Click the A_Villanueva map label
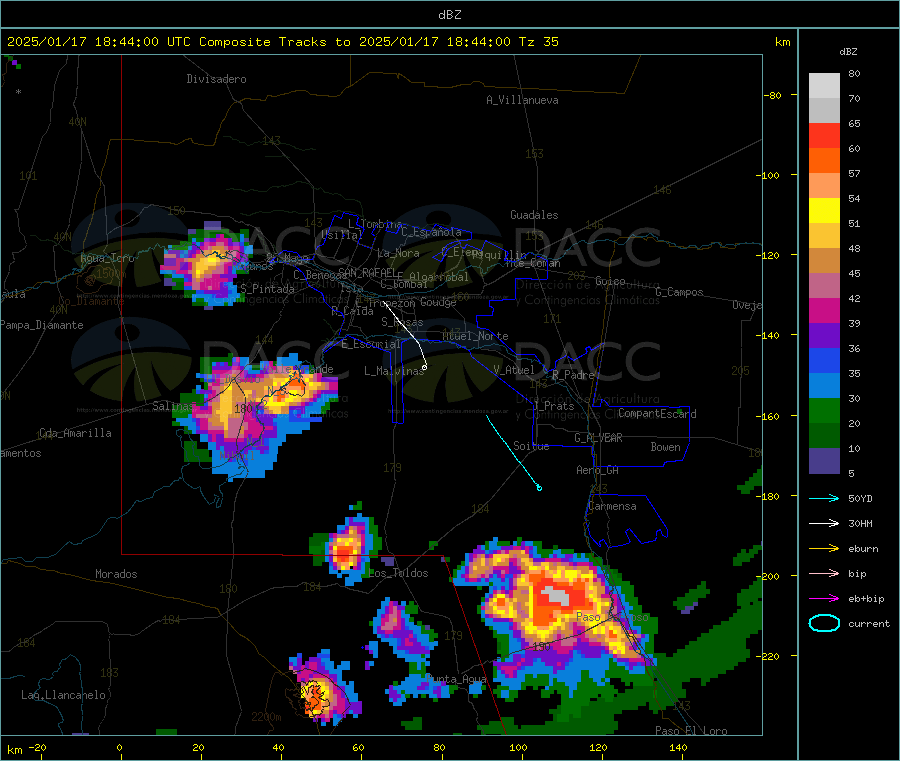This screenshot has width=900, height=761. coord(522,100)
